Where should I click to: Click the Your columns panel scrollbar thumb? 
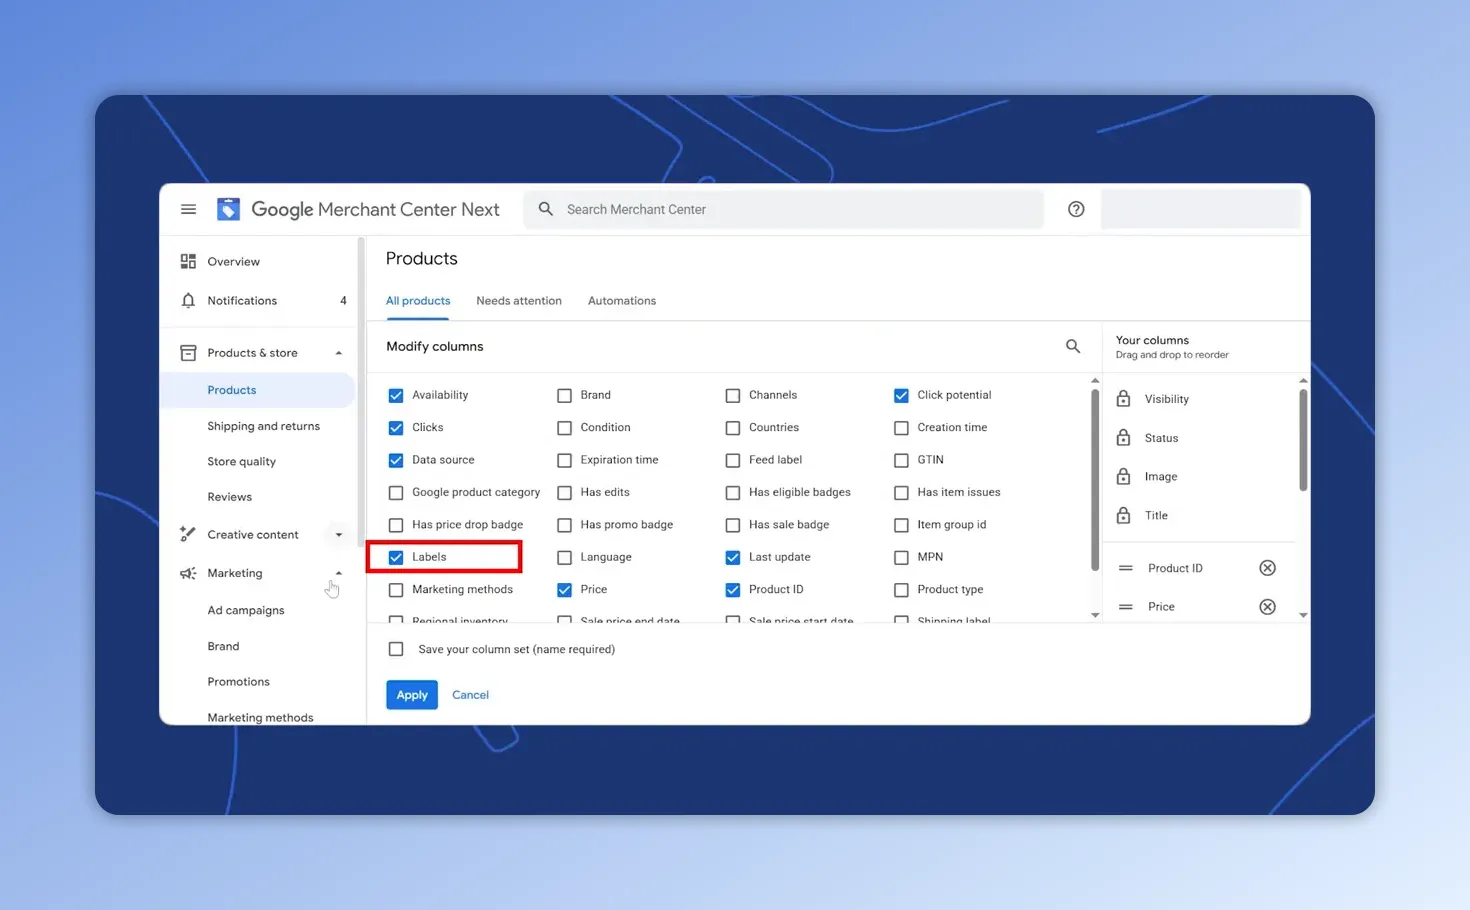(1303, 440)
